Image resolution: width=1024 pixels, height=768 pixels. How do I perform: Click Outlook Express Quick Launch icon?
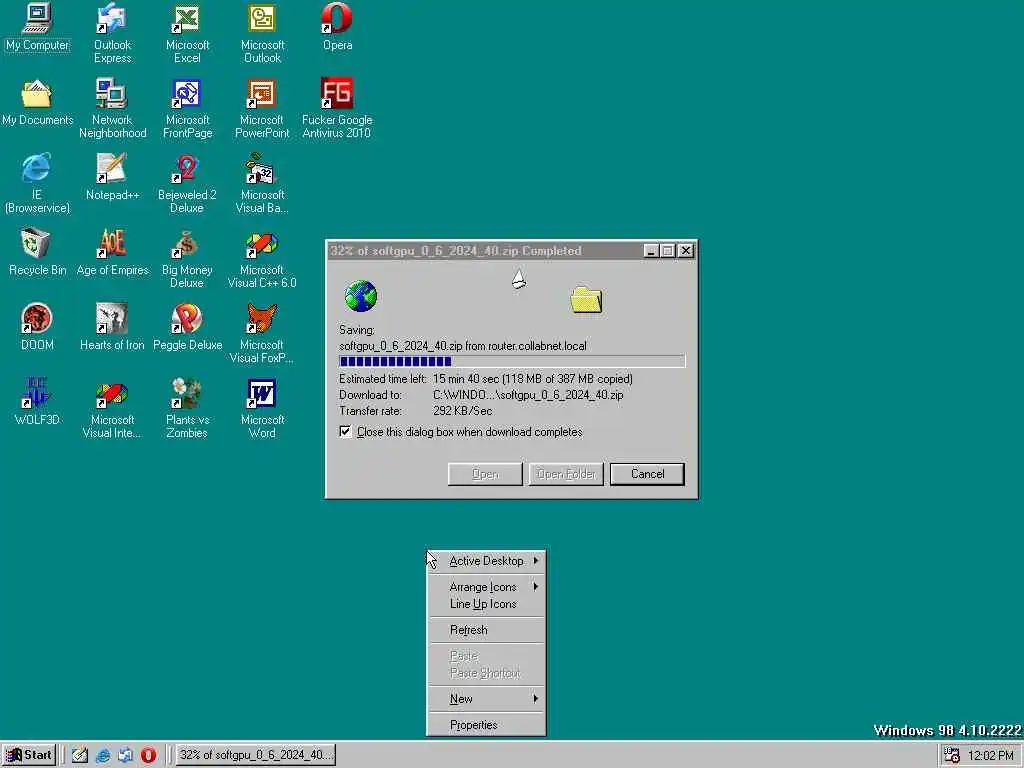(125, 756)
